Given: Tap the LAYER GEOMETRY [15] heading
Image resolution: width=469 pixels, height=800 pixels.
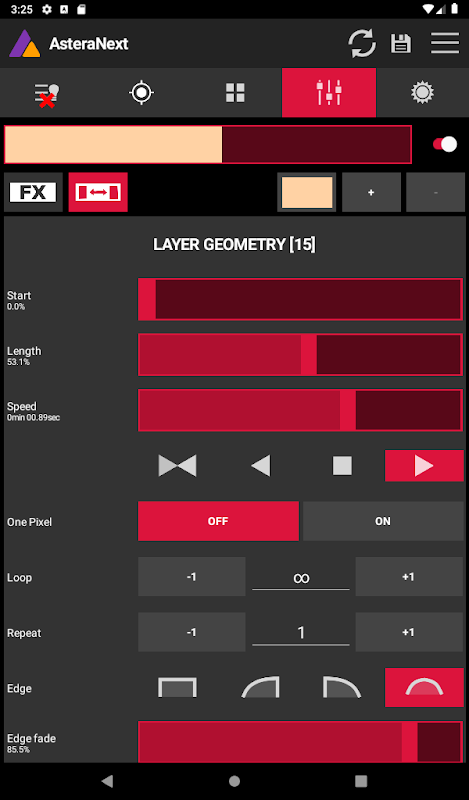Looking at the screenshot, I should (234, 244).
